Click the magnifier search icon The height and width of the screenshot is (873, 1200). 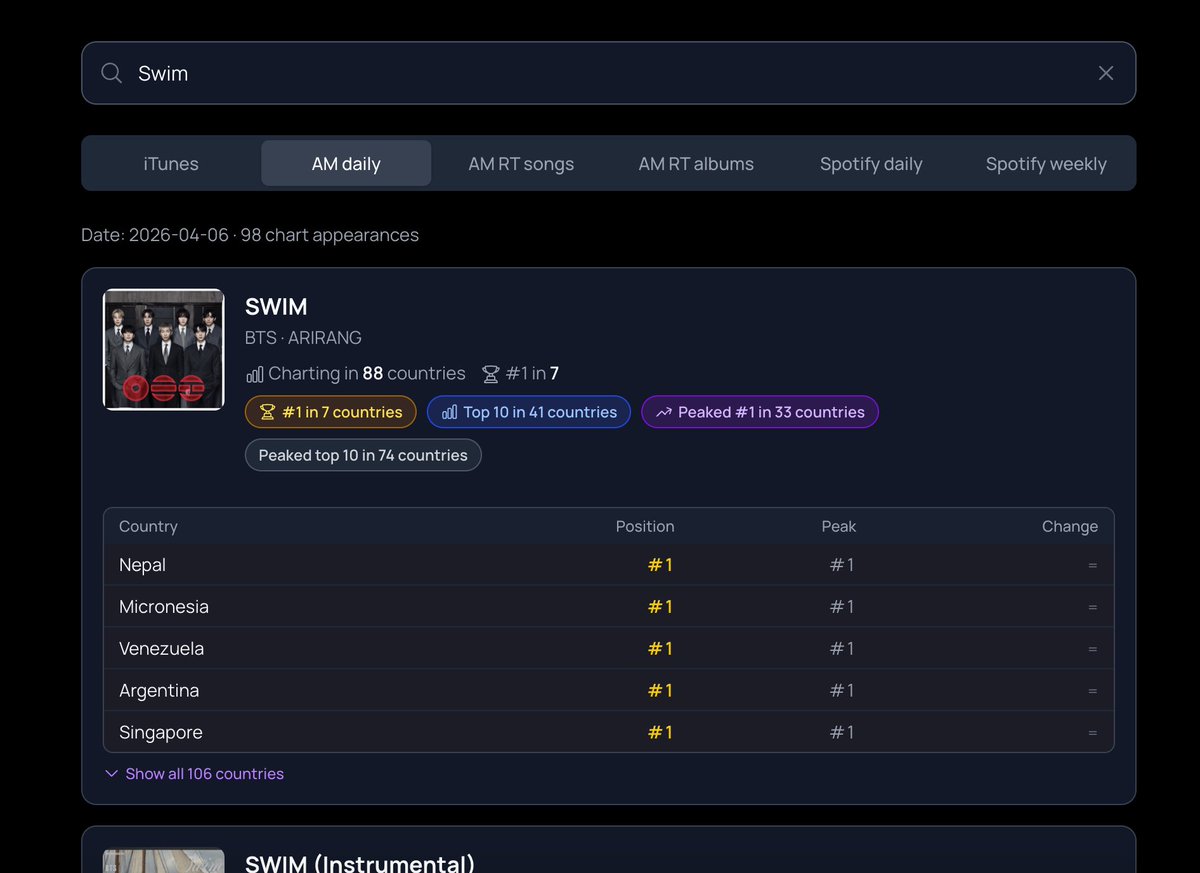click(x=112, y=73)
